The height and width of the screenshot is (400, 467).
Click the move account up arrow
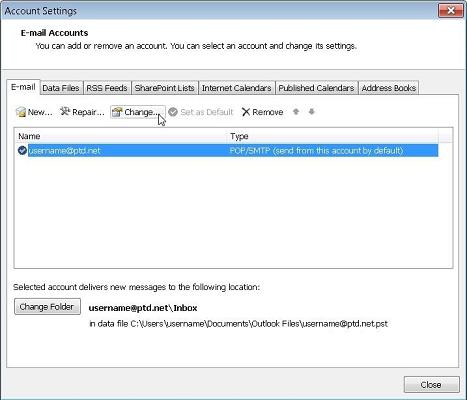[x=296, y=112]
